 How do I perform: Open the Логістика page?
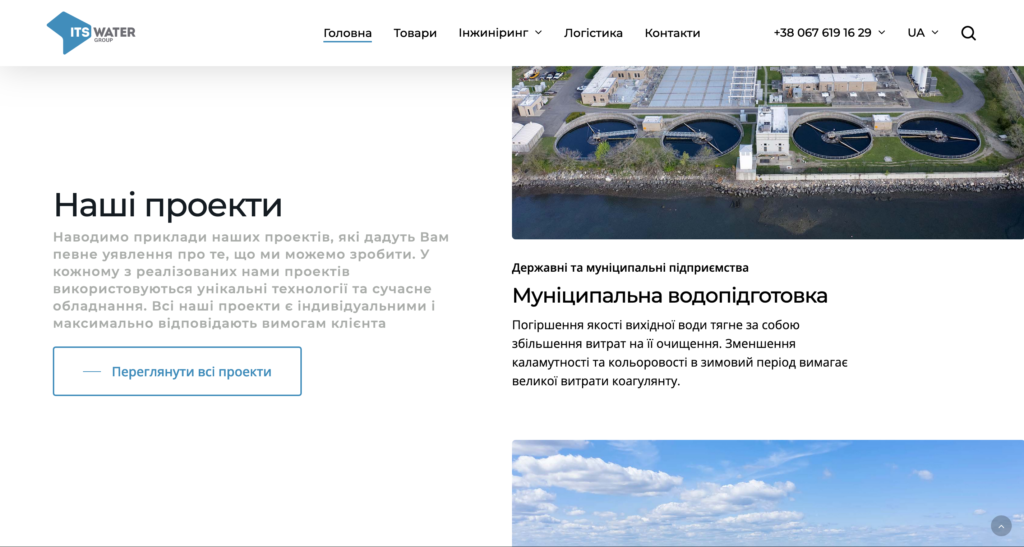(593, 33)
